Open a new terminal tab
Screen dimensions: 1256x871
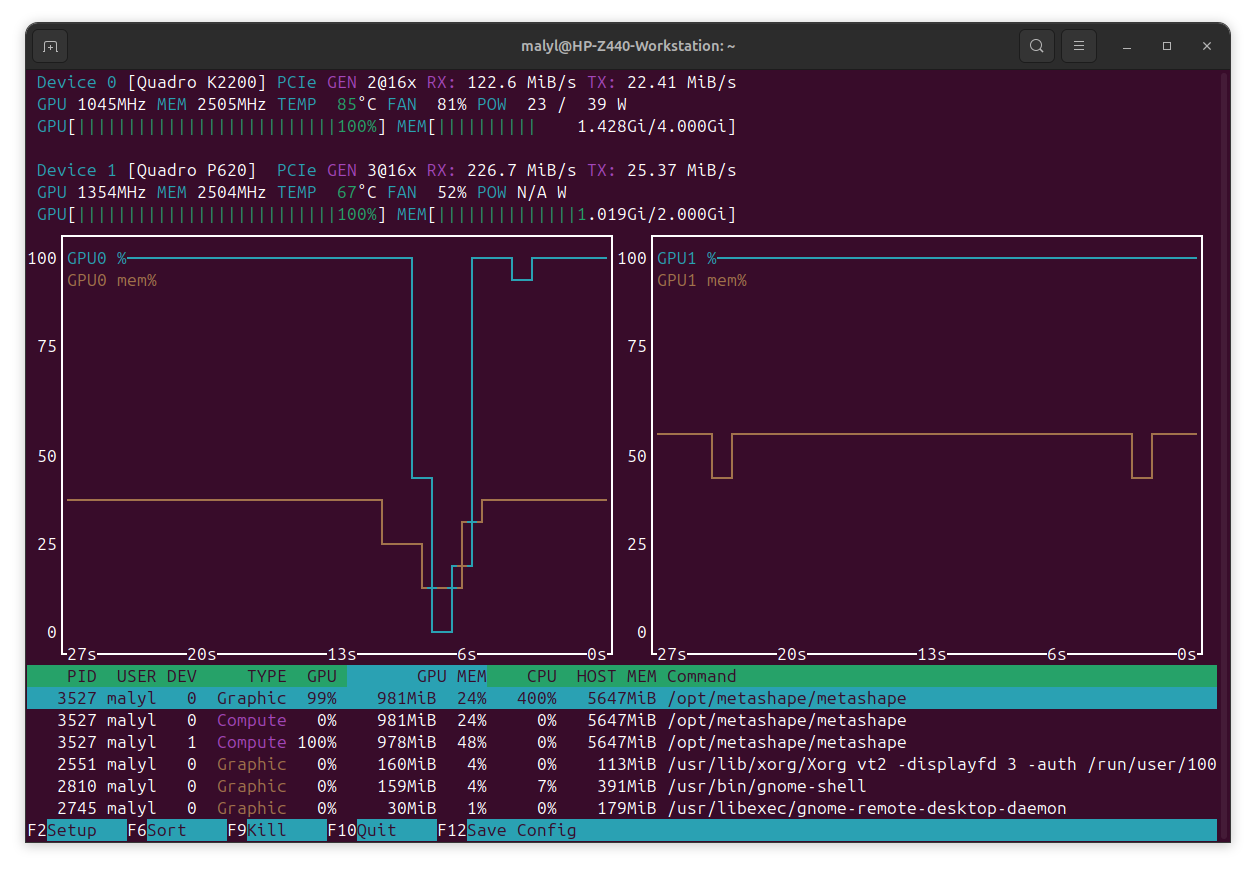coord(50,46)
